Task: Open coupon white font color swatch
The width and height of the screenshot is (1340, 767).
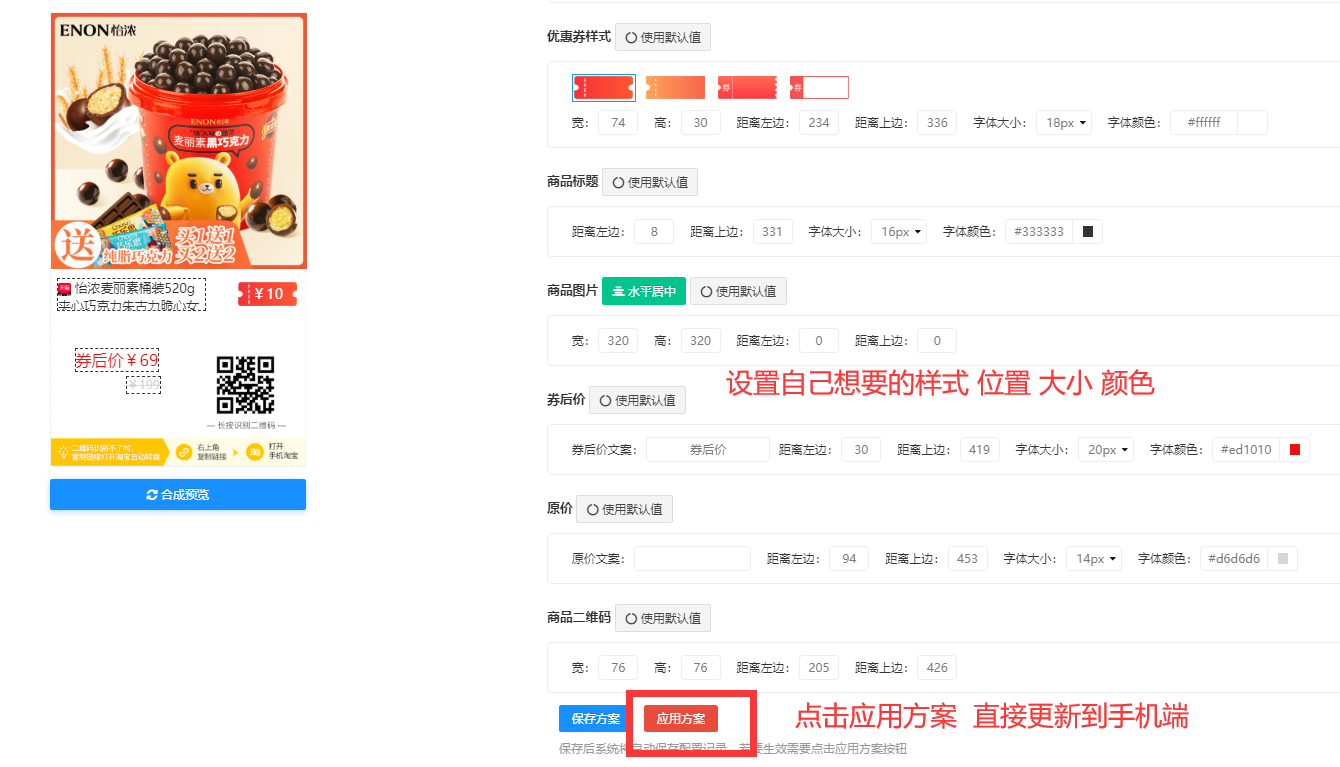Action: coord(1252,123)
